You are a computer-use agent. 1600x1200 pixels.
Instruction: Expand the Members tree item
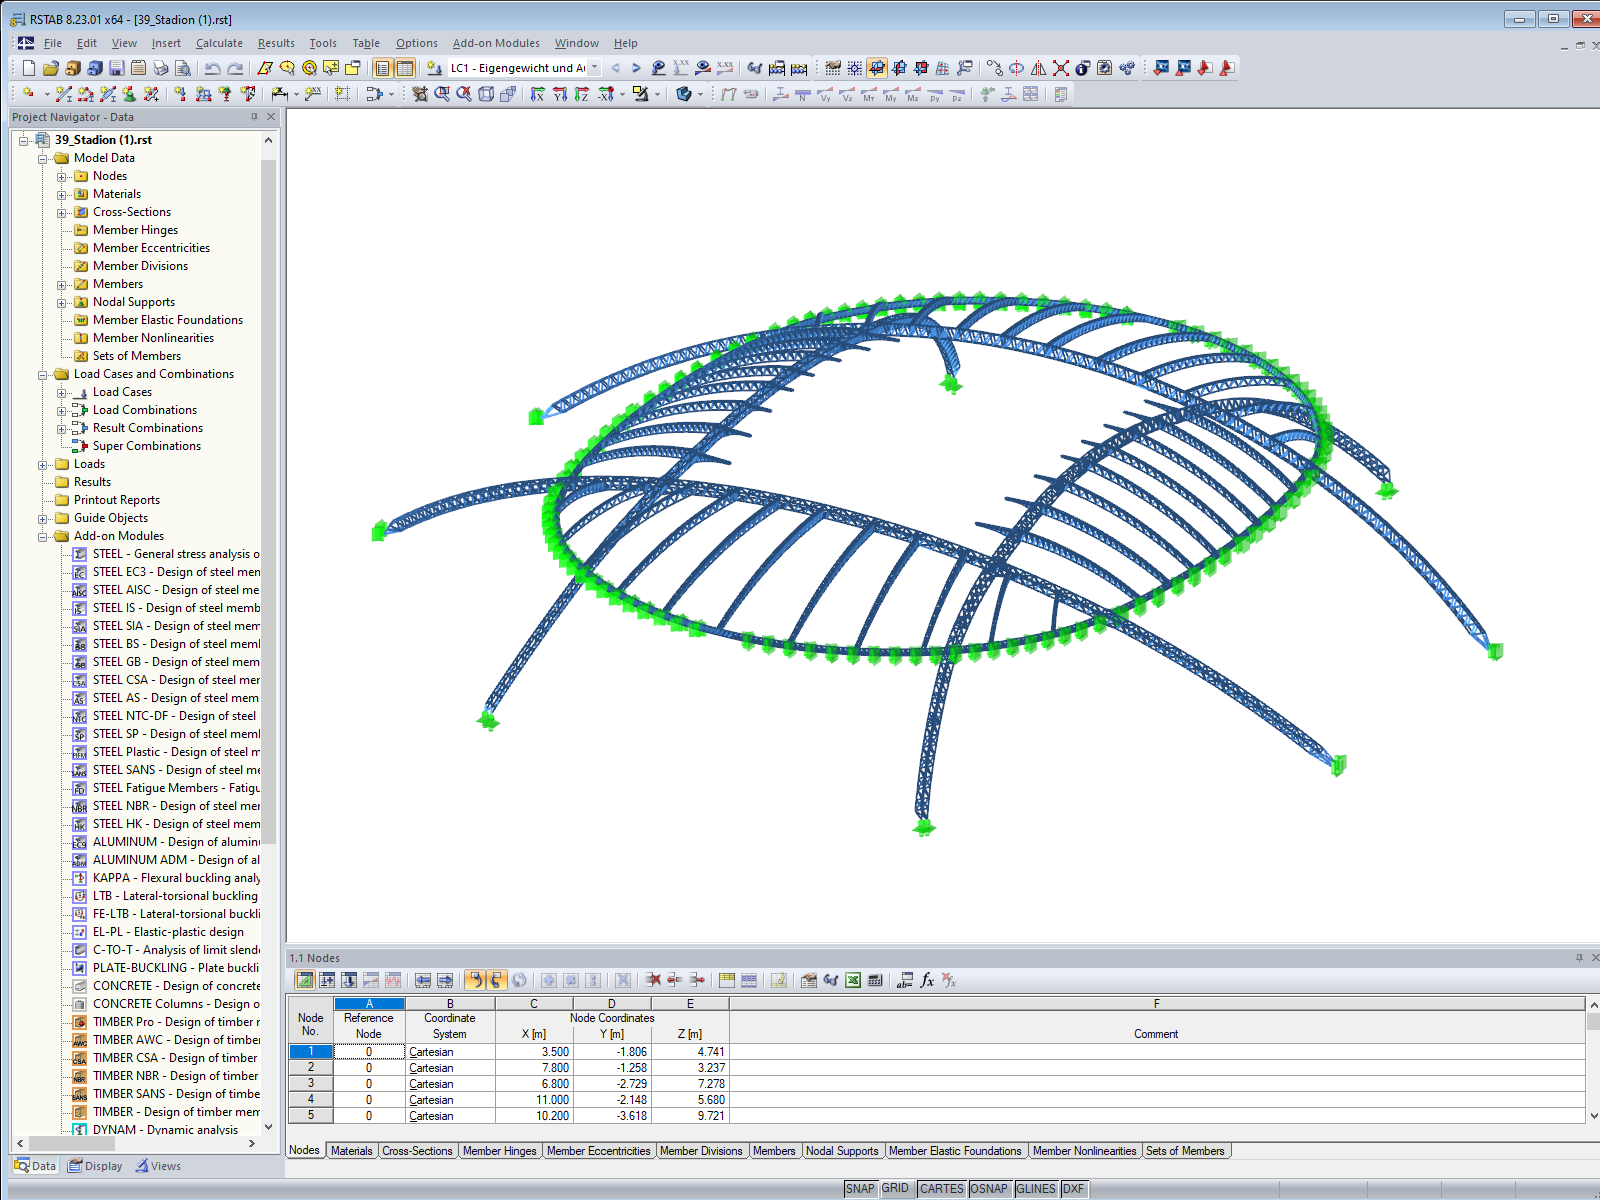(x=62, y=284)
